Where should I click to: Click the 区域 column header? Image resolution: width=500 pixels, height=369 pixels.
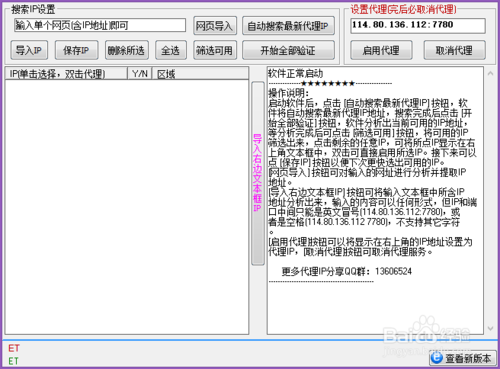(x=200, y=73)
